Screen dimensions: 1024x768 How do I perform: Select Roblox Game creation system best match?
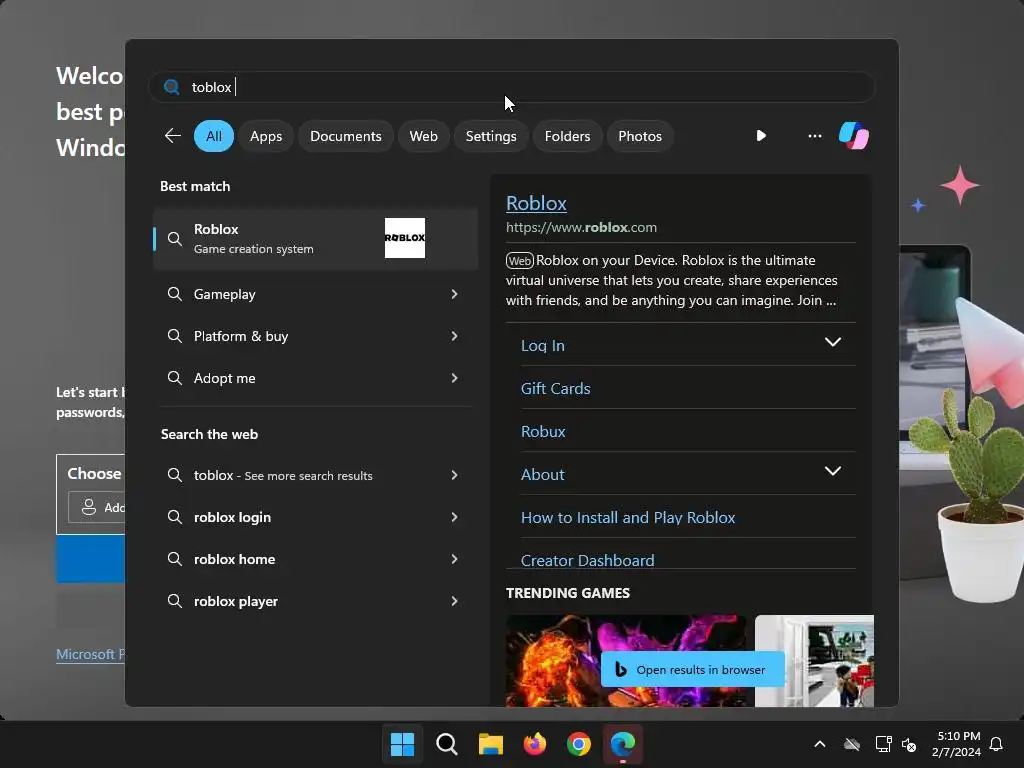click(x=316, y=238)
